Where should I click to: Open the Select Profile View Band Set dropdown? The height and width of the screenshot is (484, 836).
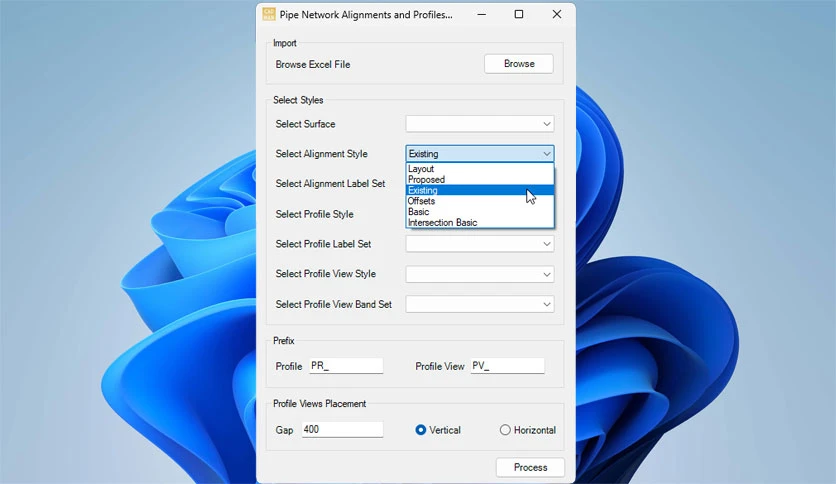tap(479, 304)
